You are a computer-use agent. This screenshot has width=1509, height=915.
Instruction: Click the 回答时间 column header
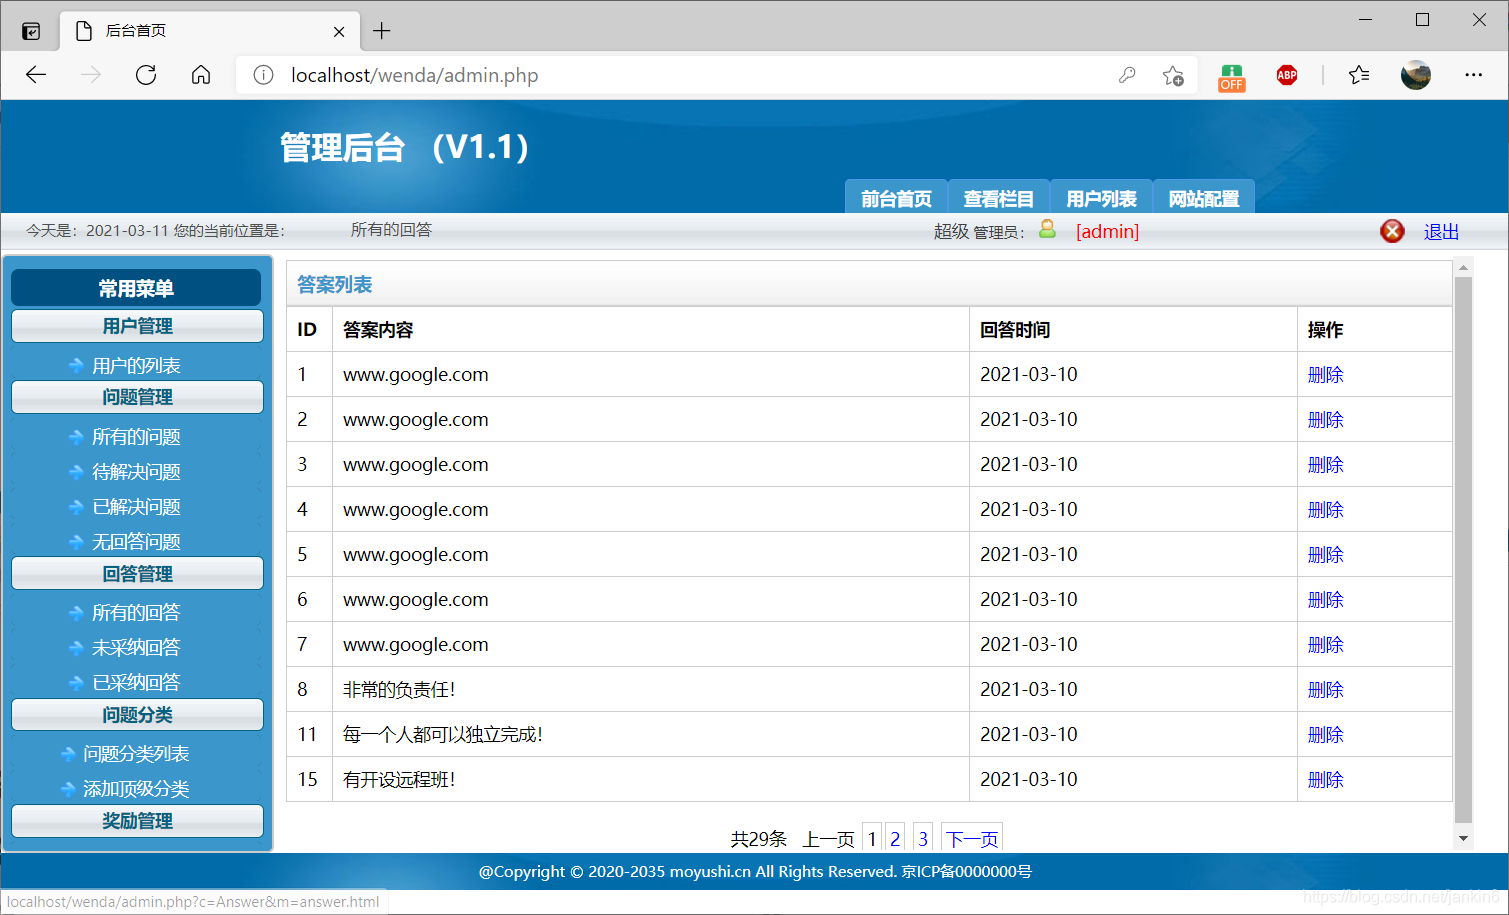coord(1015,330)
